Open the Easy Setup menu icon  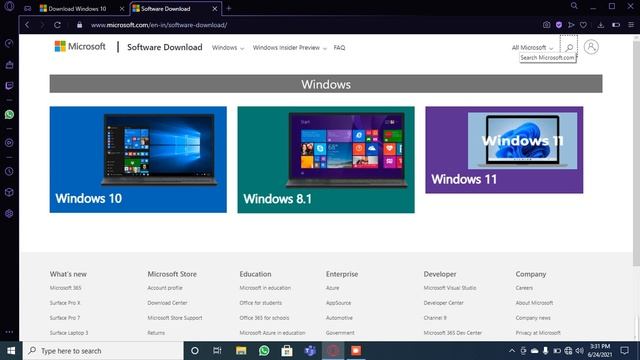click(631, 25)
